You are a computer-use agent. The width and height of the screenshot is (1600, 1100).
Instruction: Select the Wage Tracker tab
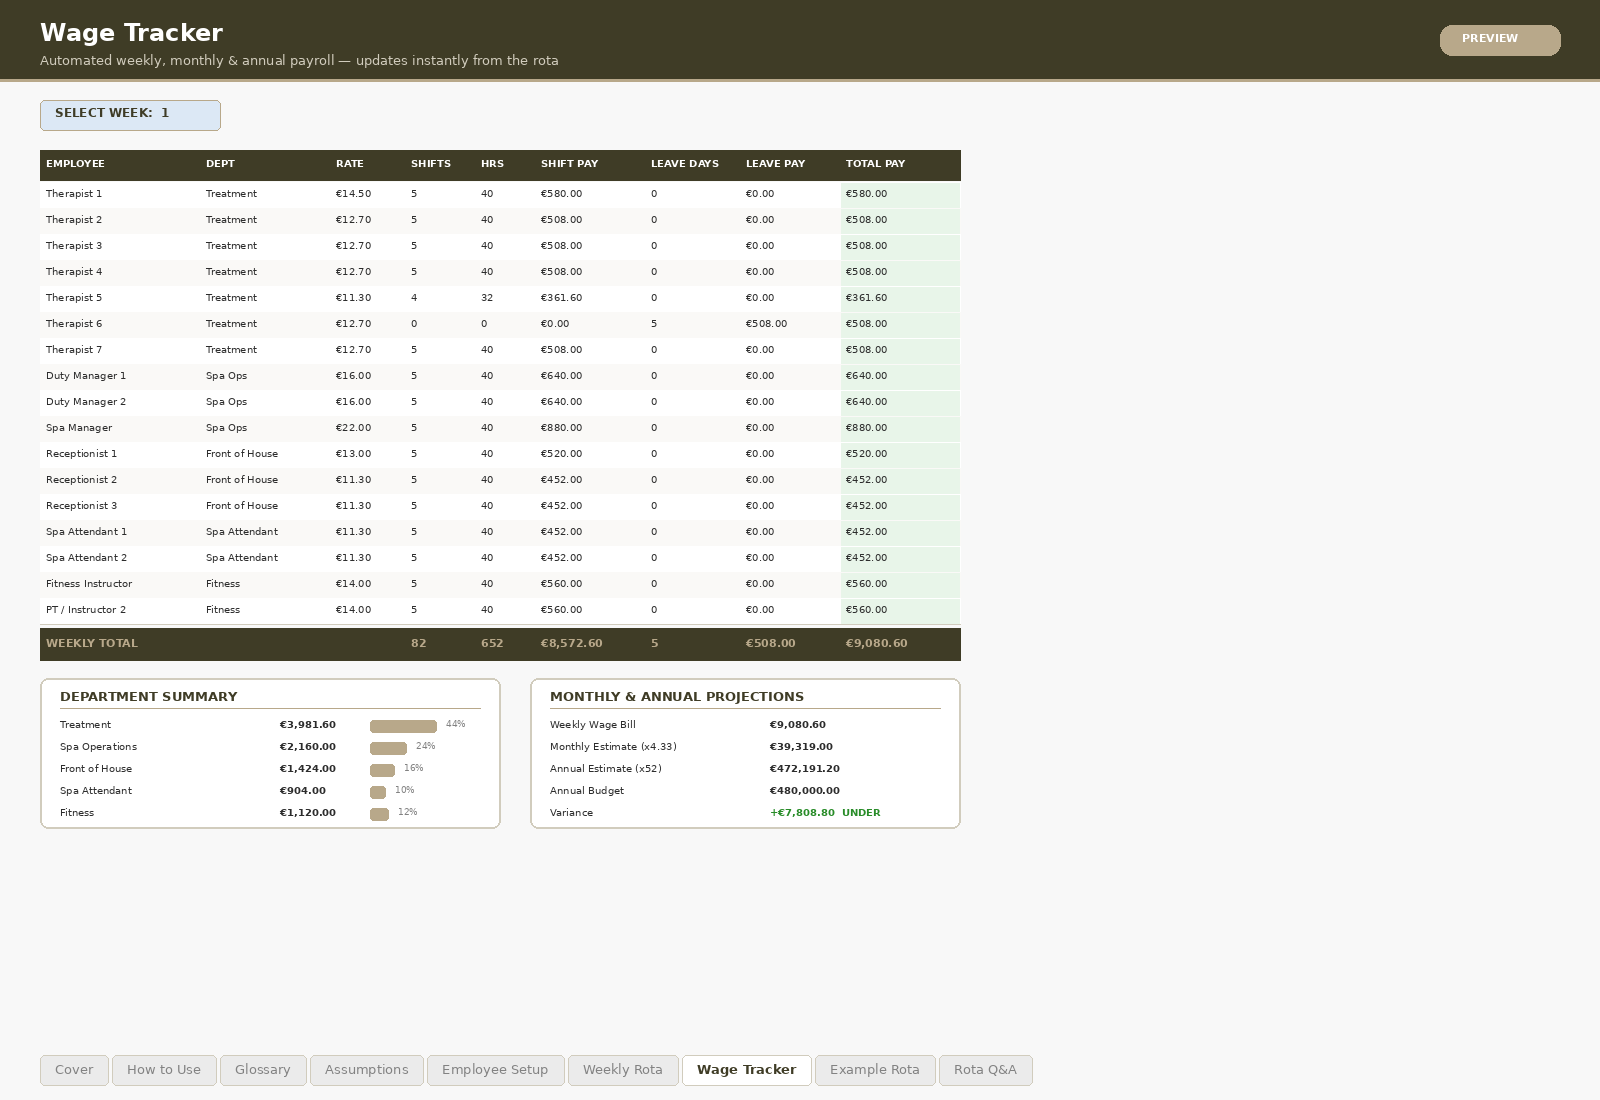coord(746,1069)
